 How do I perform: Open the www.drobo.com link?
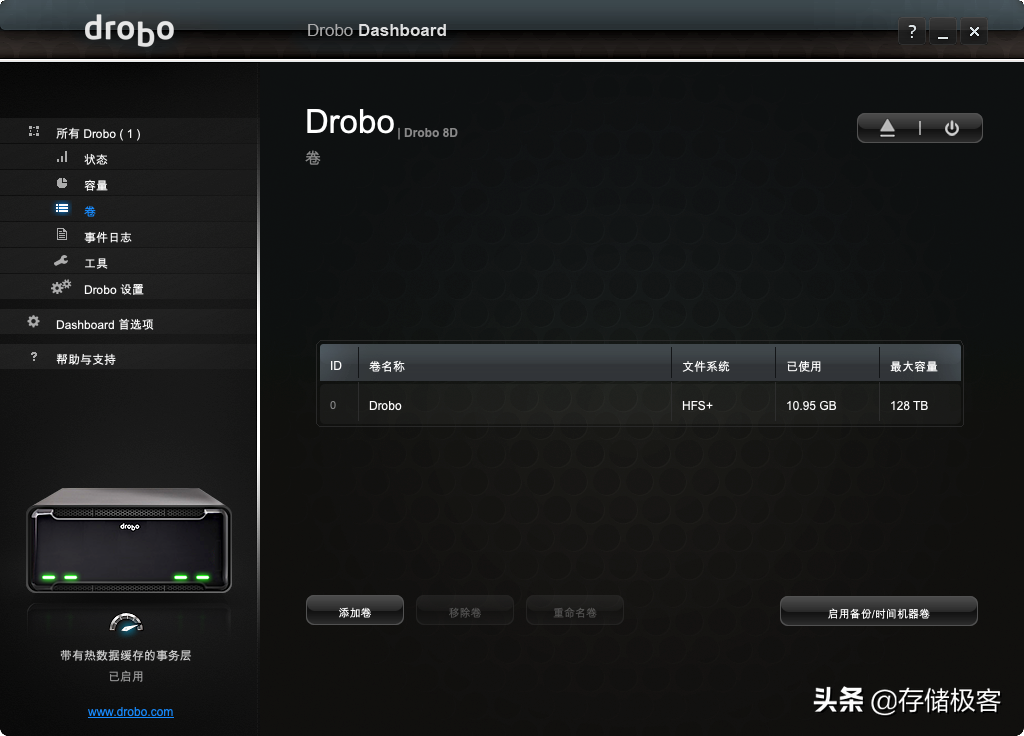(131, 712)
